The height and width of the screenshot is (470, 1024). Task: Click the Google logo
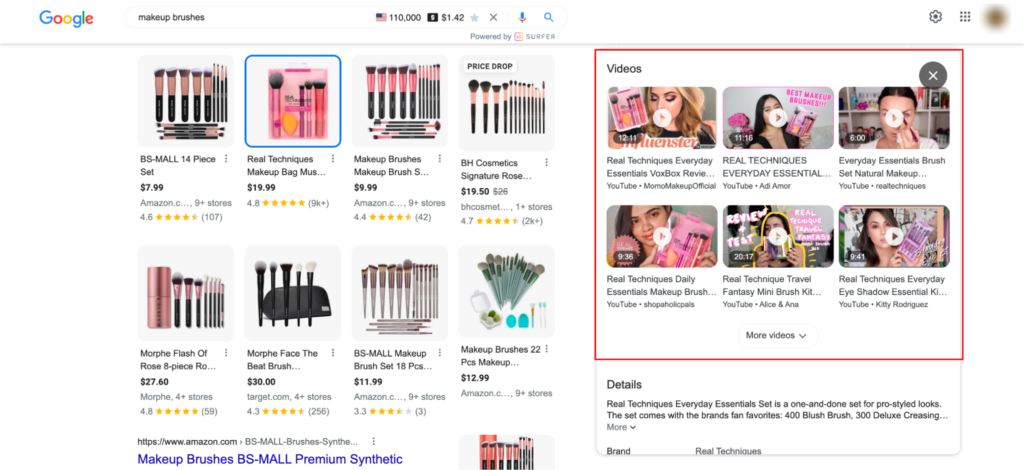pyautogui.click(x=66, y=18)
